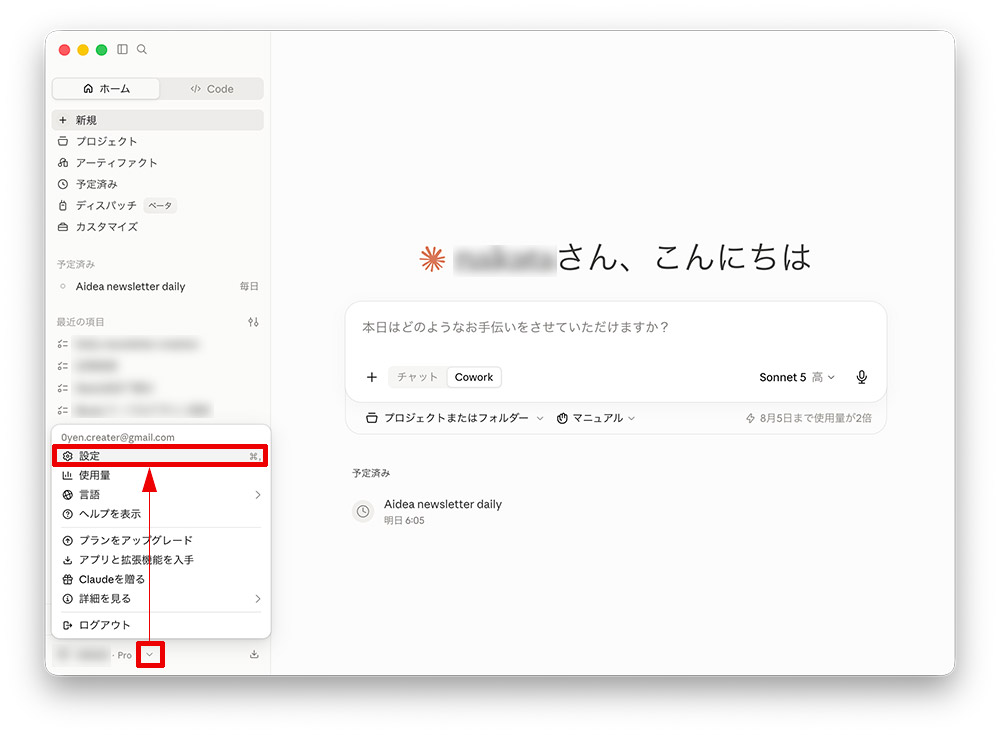Open プロジェクトまたはフォルダー dropdown
This screenshot has width=1000, height=735.
coord(455,418)
